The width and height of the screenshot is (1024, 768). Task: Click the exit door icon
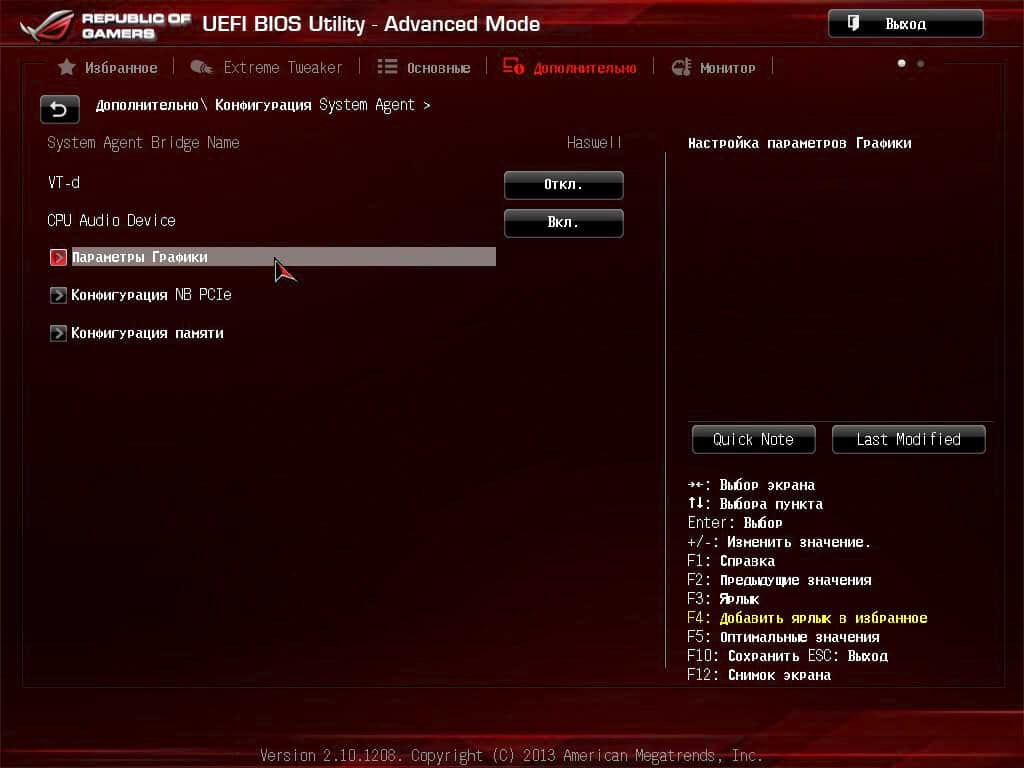[853, 24]
